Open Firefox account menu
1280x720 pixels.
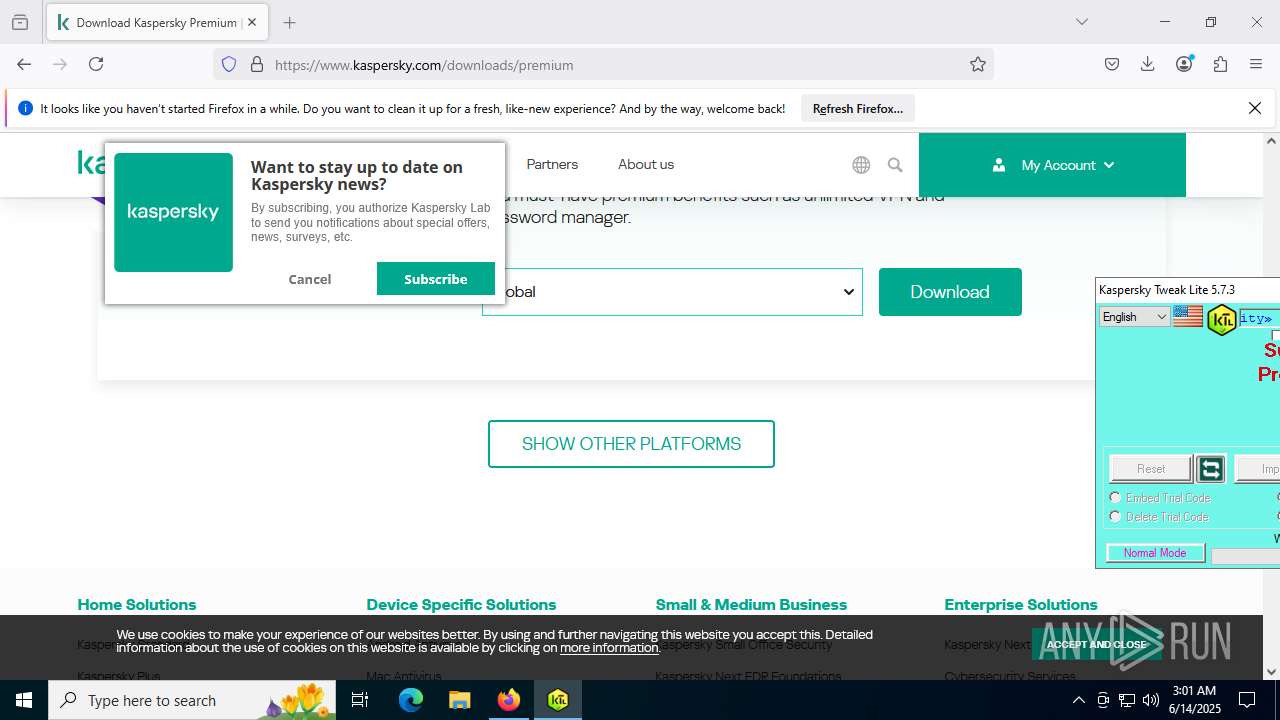1184,64
